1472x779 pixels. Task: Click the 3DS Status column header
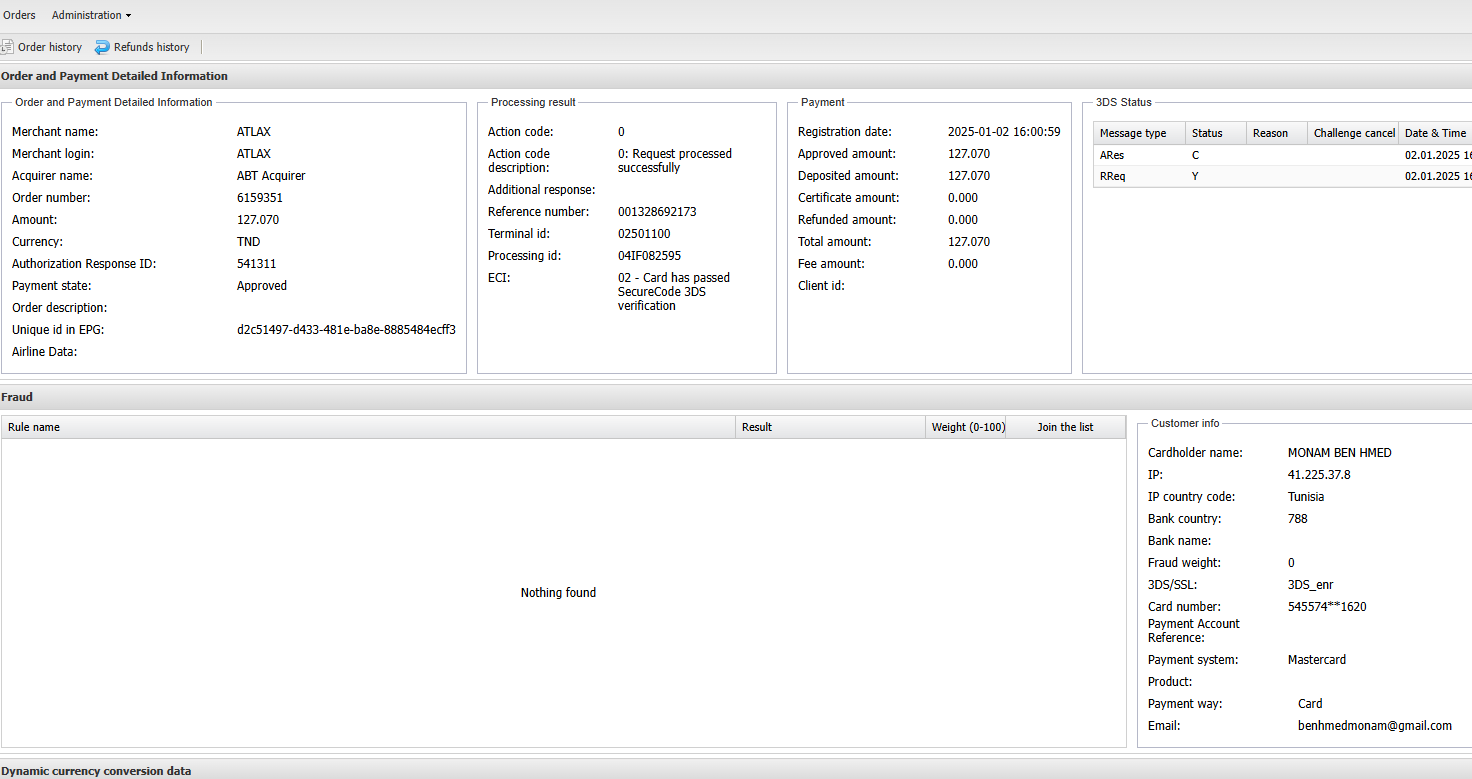point(1207,133)
